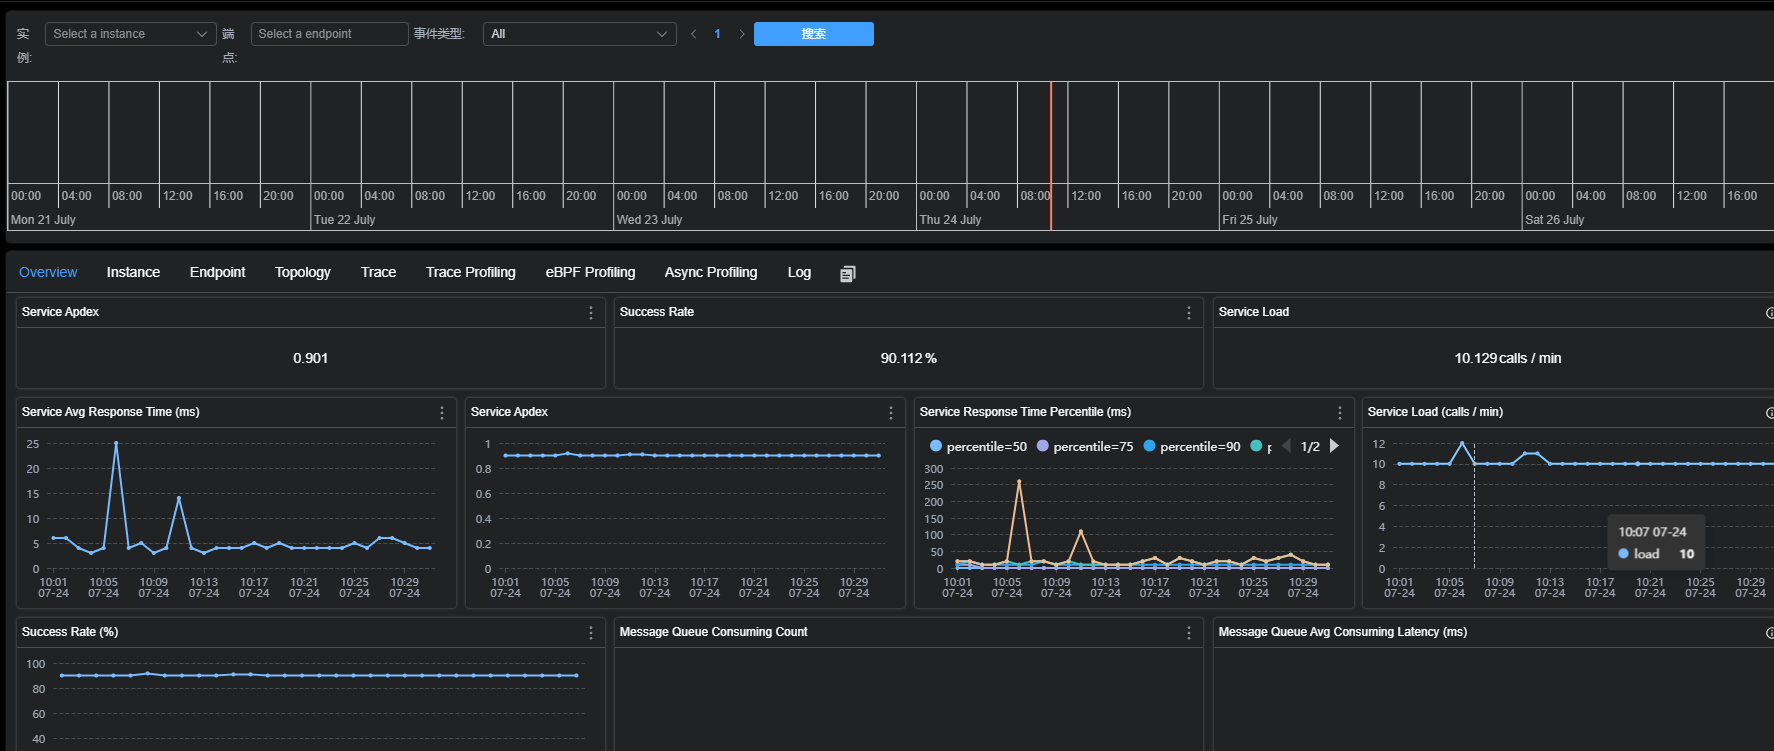Show previous legend page in percentile chart
This screenshot has width=1774, height=751.
point(1287,446)
